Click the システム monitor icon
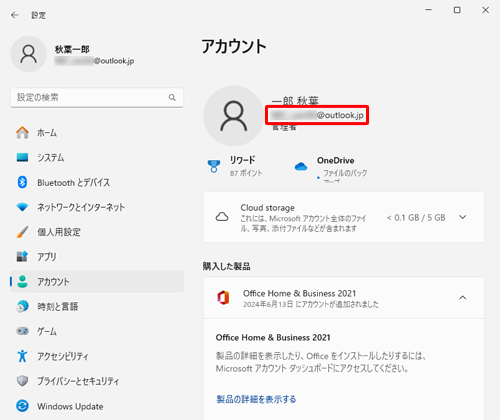This screenshot has height=420, width=500. pos(22,157)
